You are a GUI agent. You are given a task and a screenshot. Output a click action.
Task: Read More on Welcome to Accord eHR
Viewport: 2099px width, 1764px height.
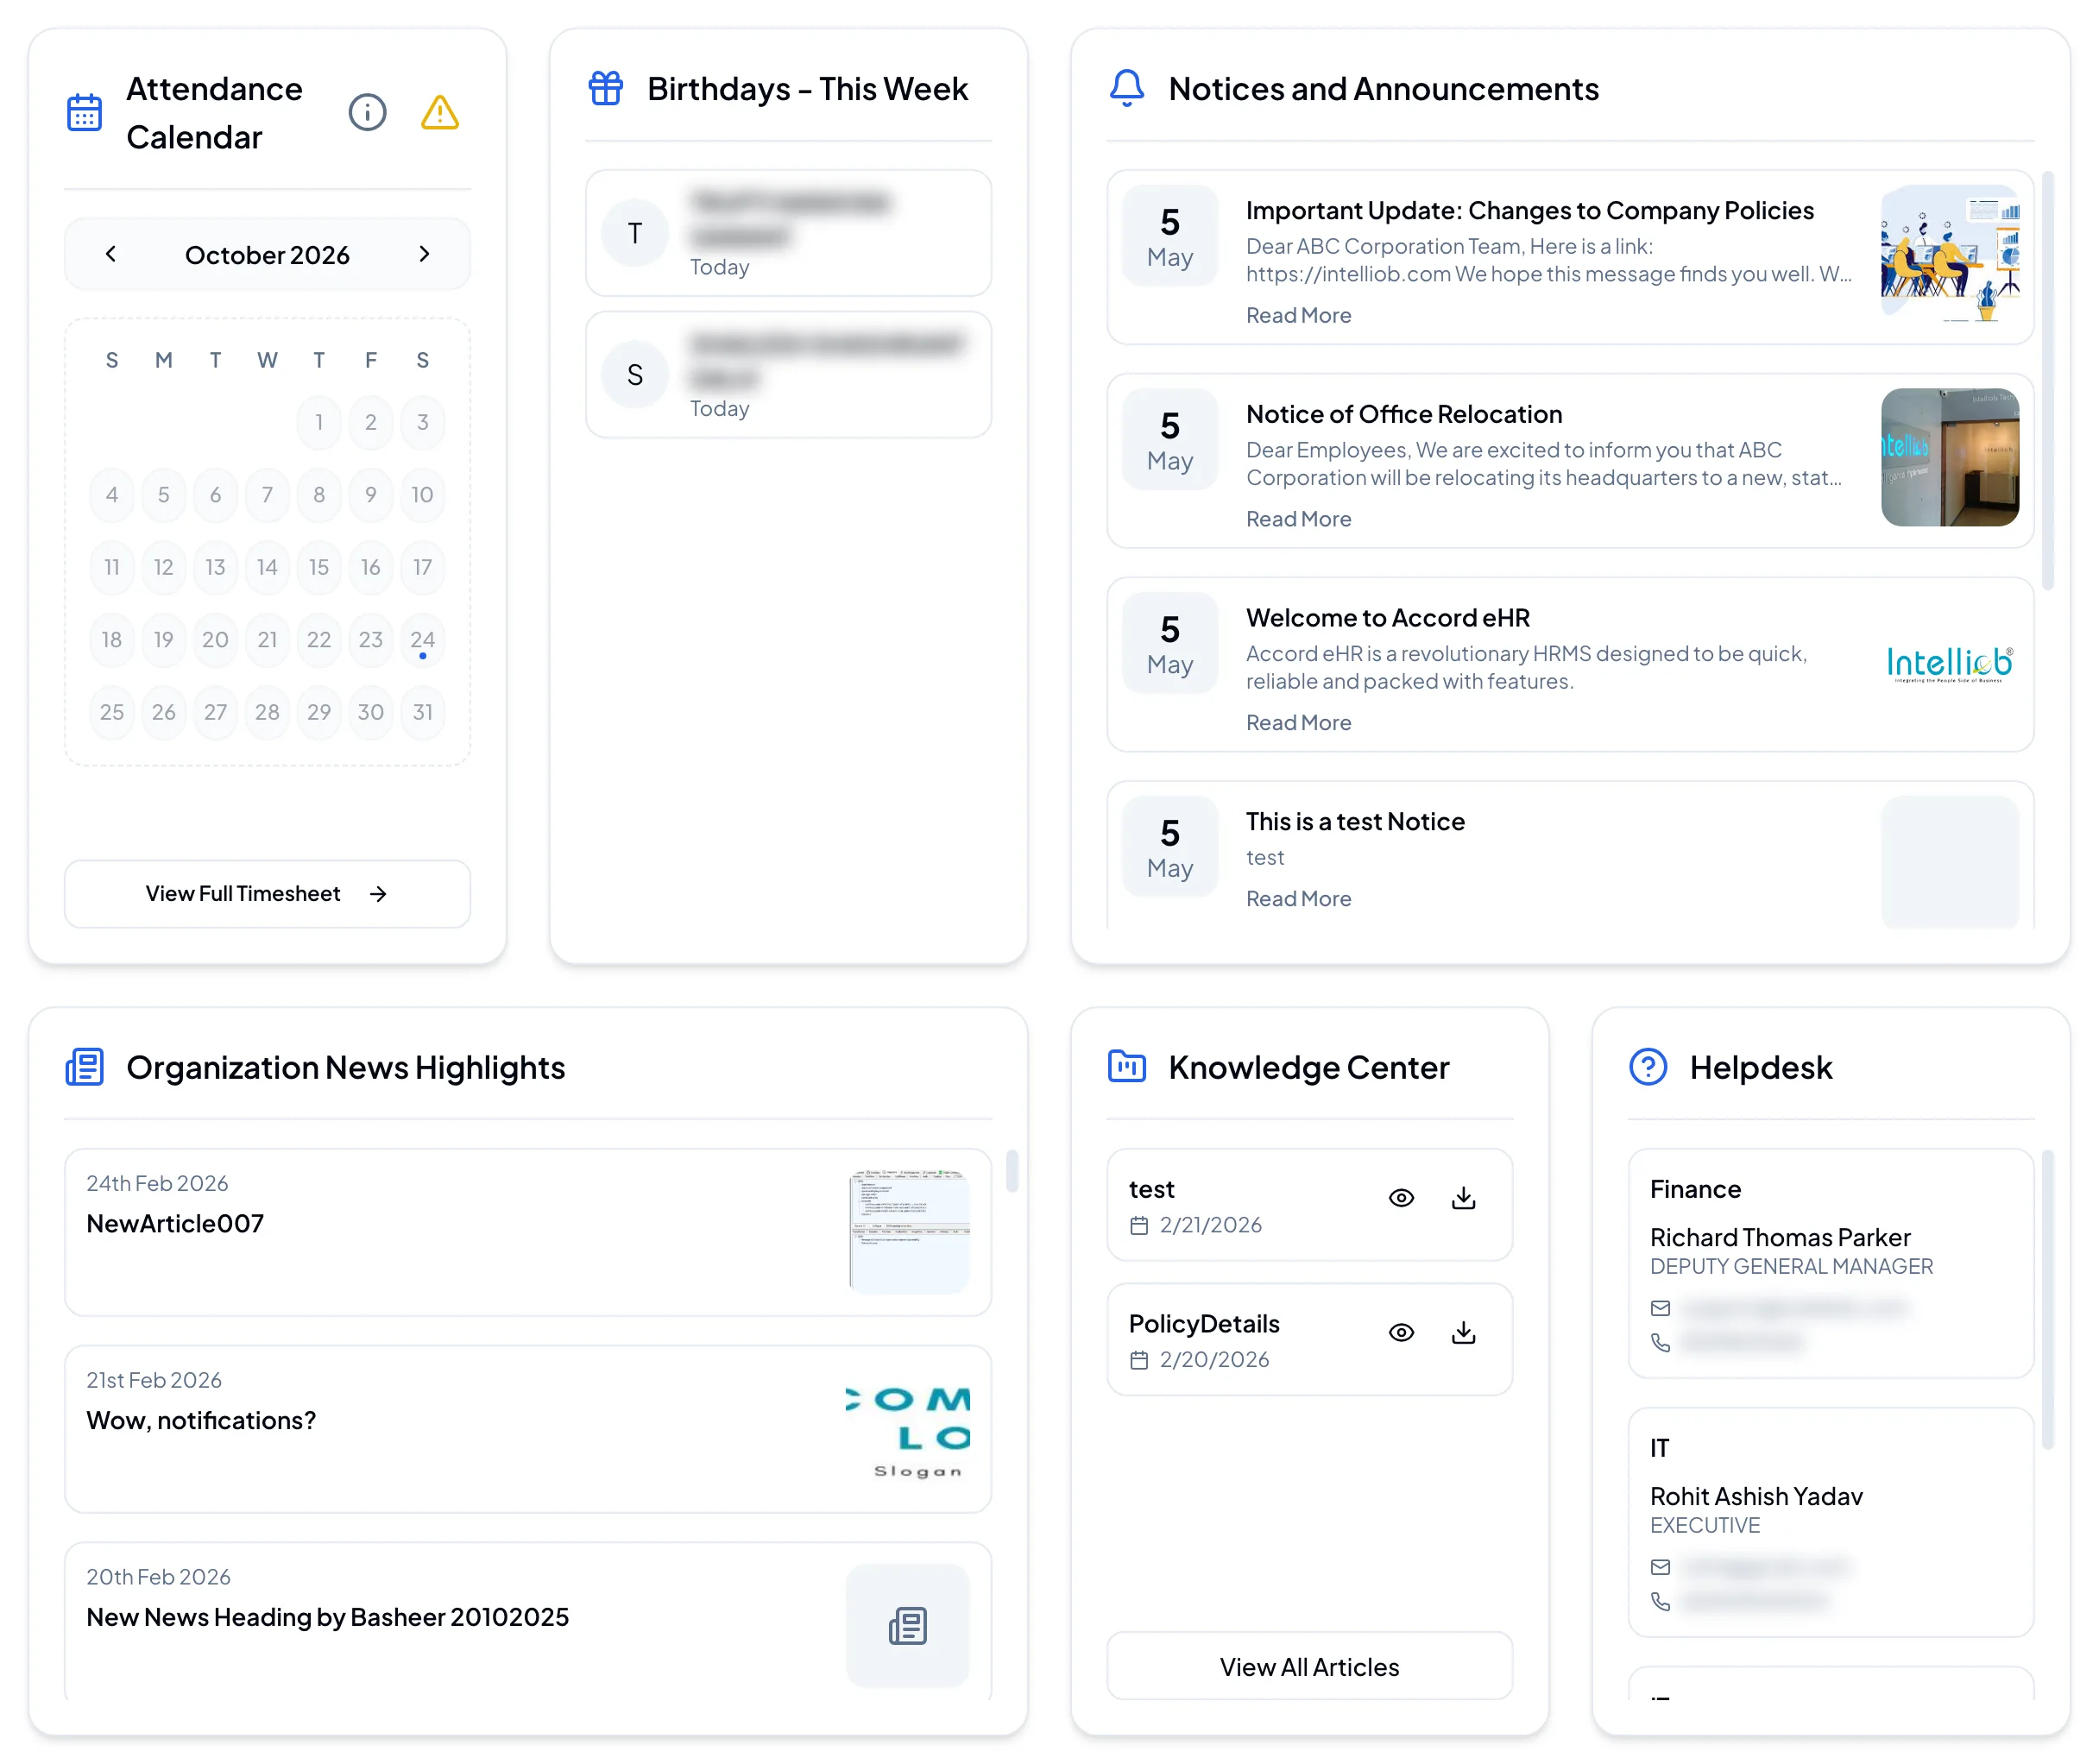[1298, 723]
